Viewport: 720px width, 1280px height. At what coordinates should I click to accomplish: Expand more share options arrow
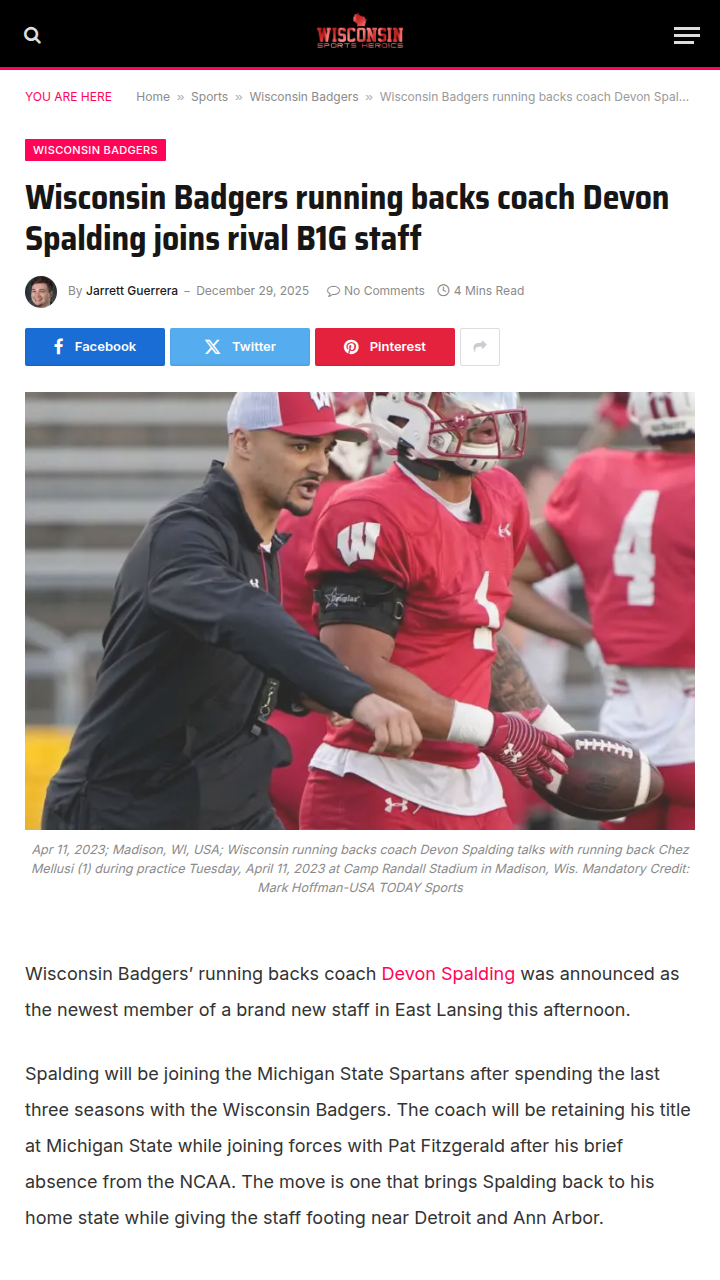(480, 347)
